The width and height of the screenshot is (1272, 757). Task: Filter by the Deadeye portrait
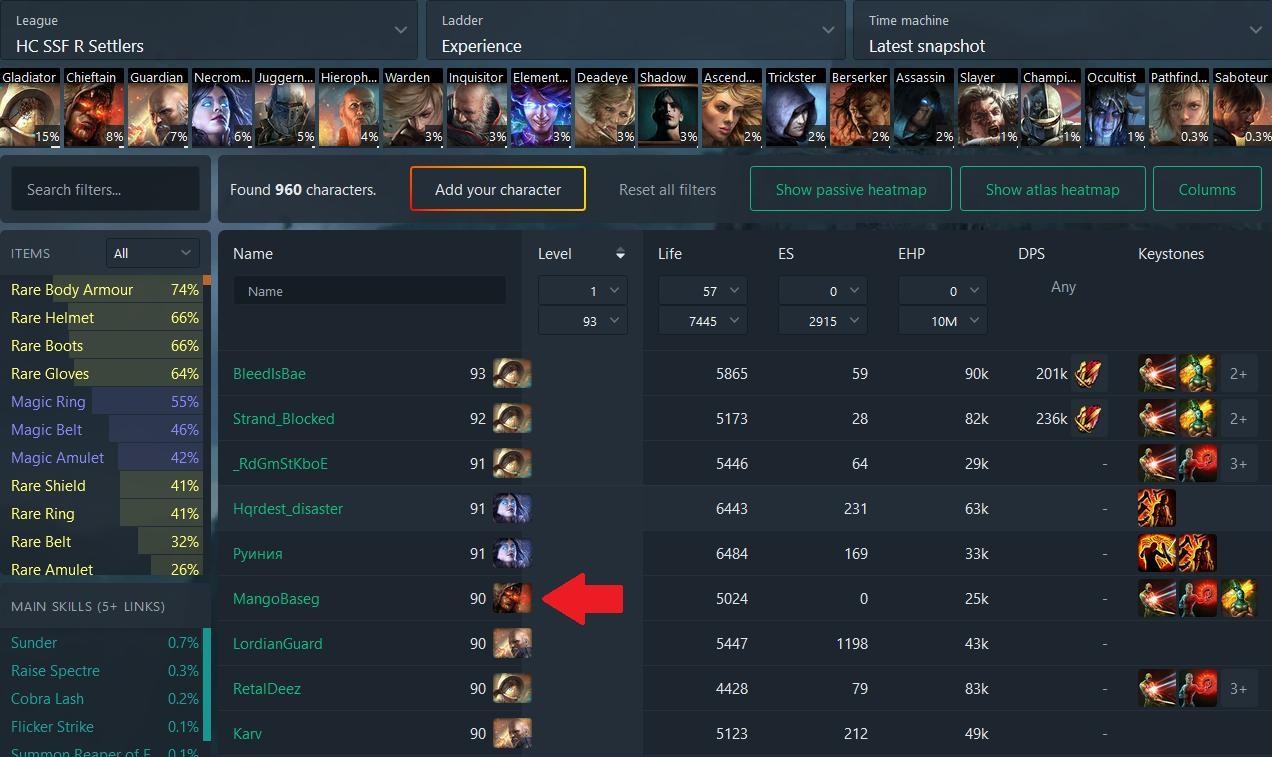[x=605, y=108]
